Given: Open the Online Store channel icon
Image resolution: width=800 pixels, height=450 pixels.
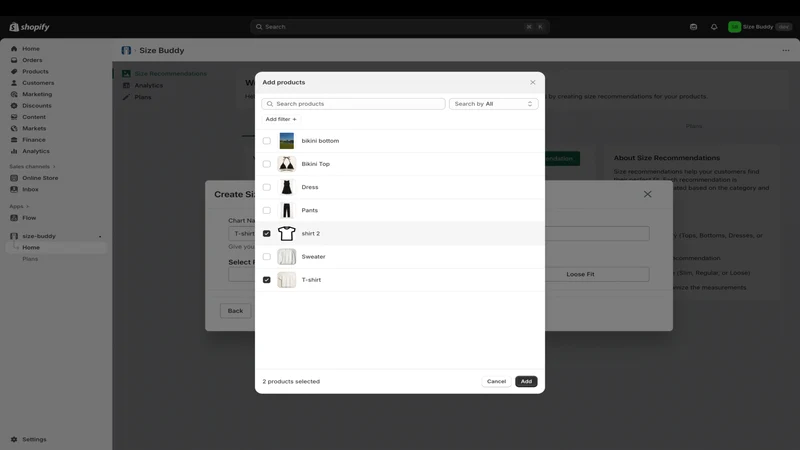Looking at the screenshot, I should 14,178.
